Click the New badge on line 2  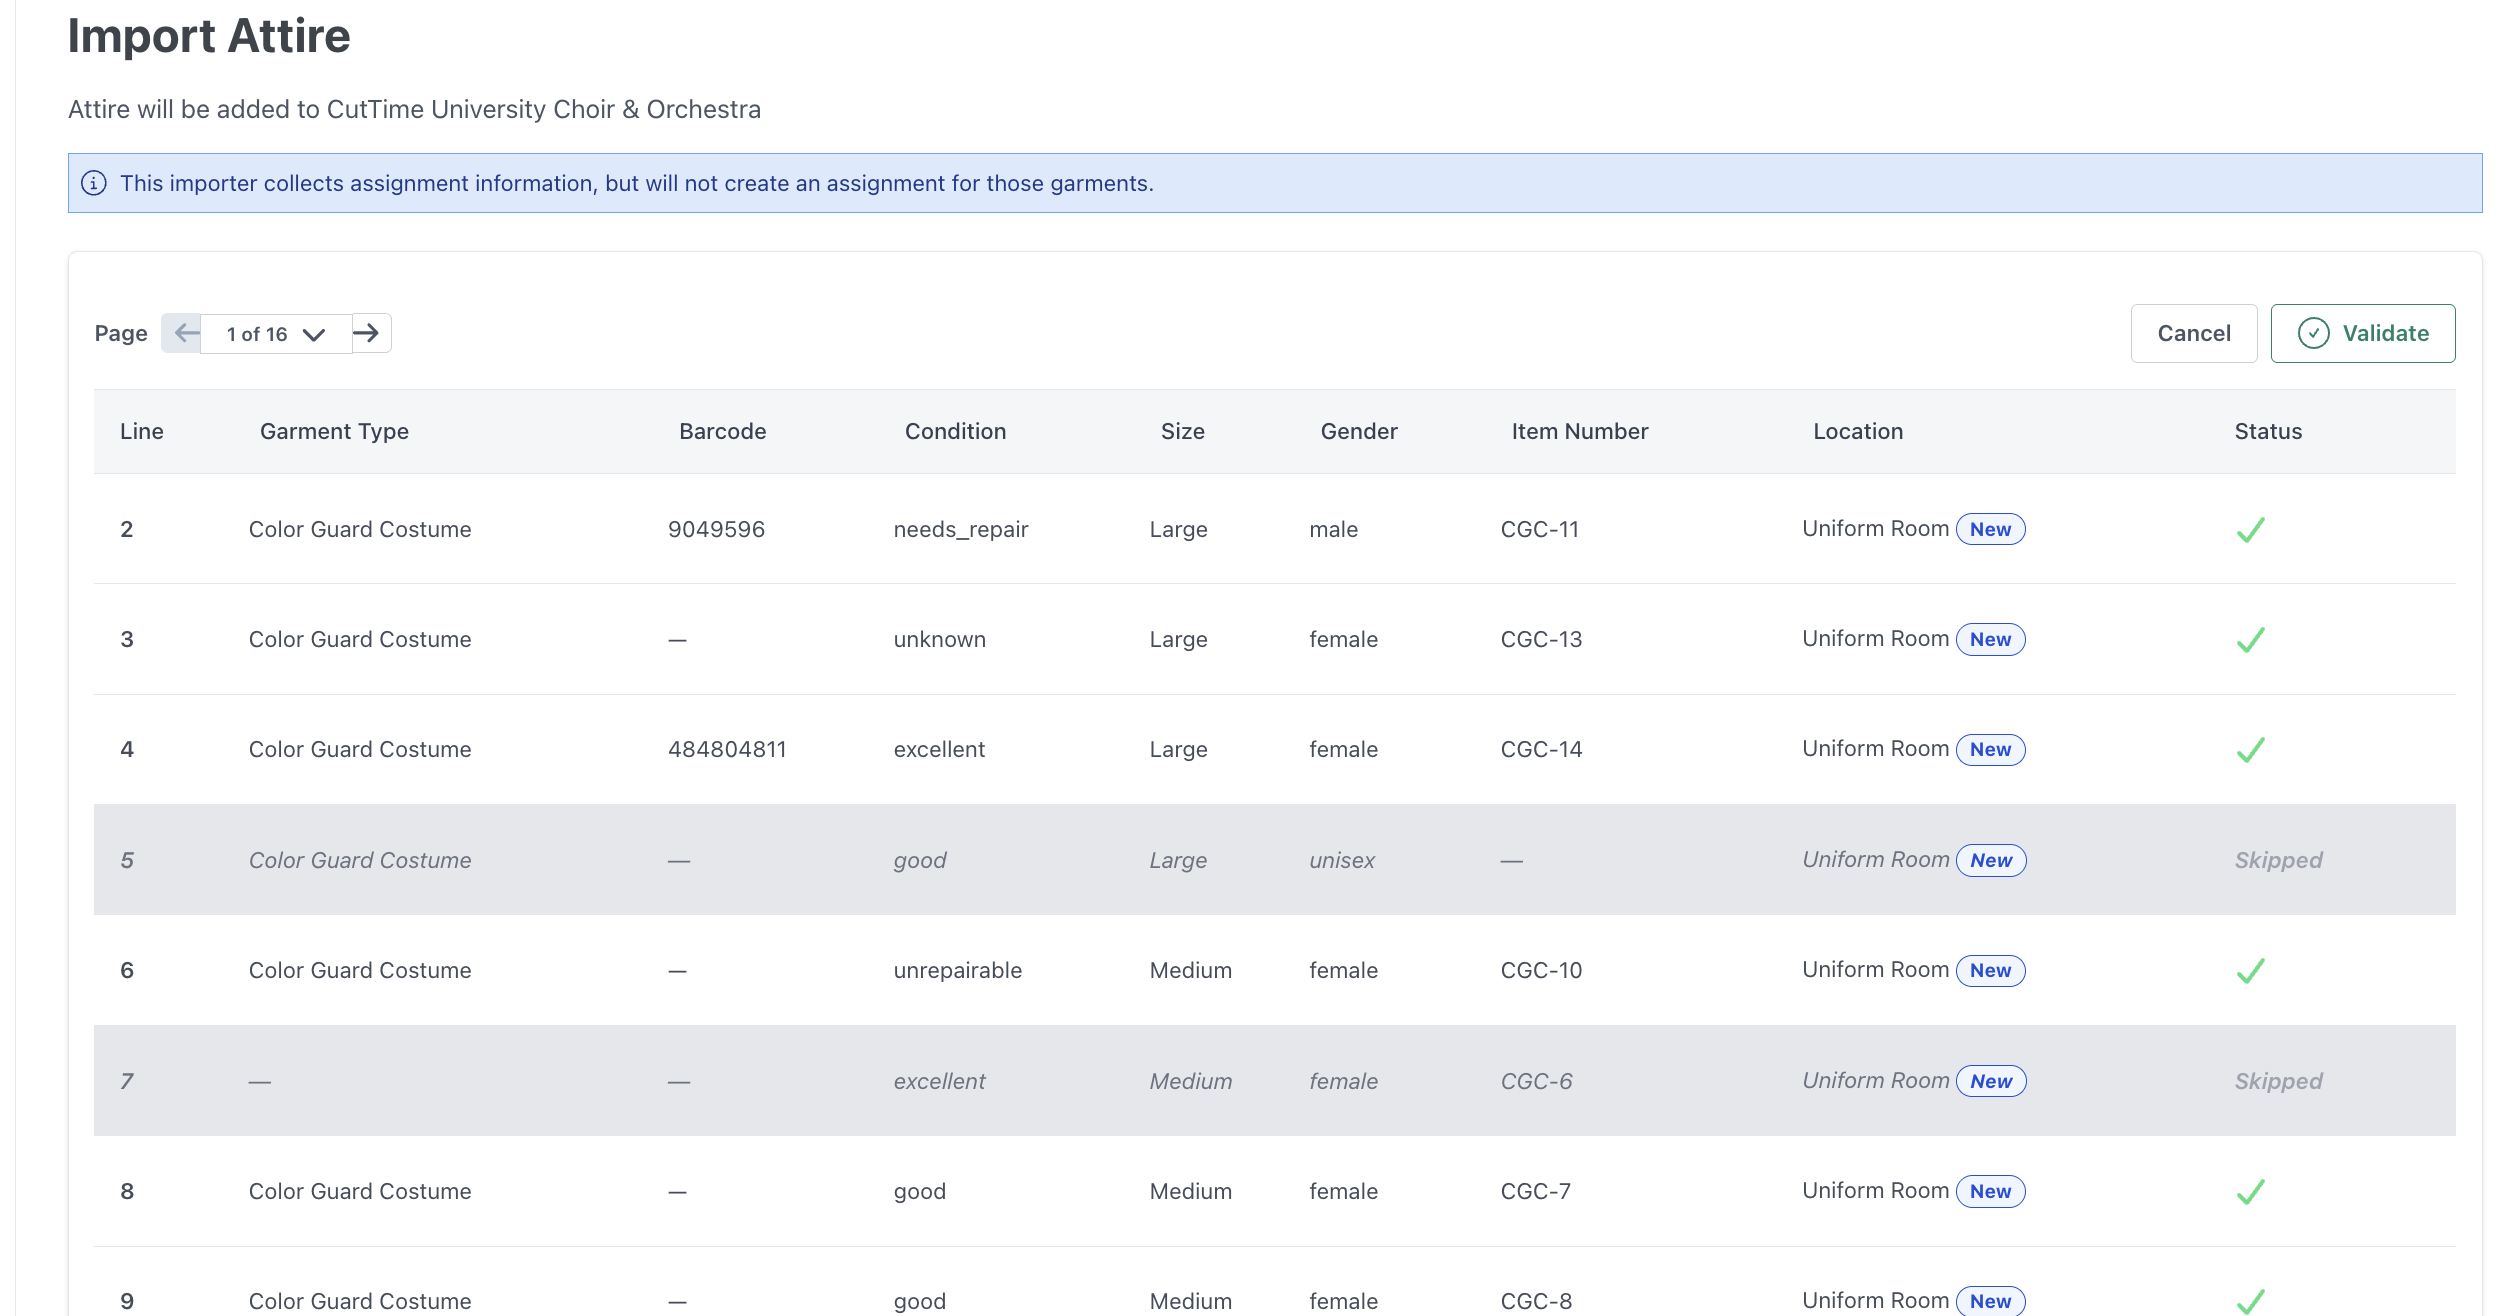click(x=1990, y=530)
